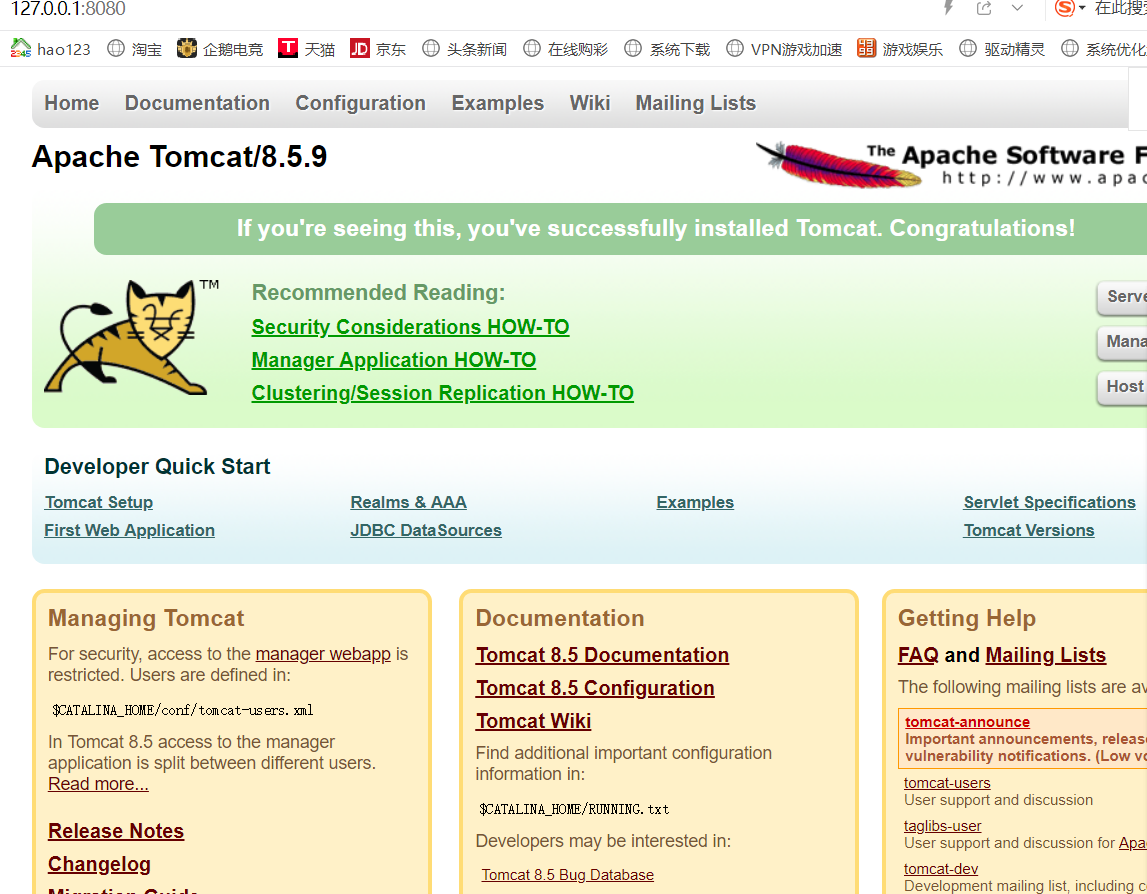This screenshot has height=894, width=1147.
Task: Open Servlet Specifications link
Action: click(x=1050, y=503)
